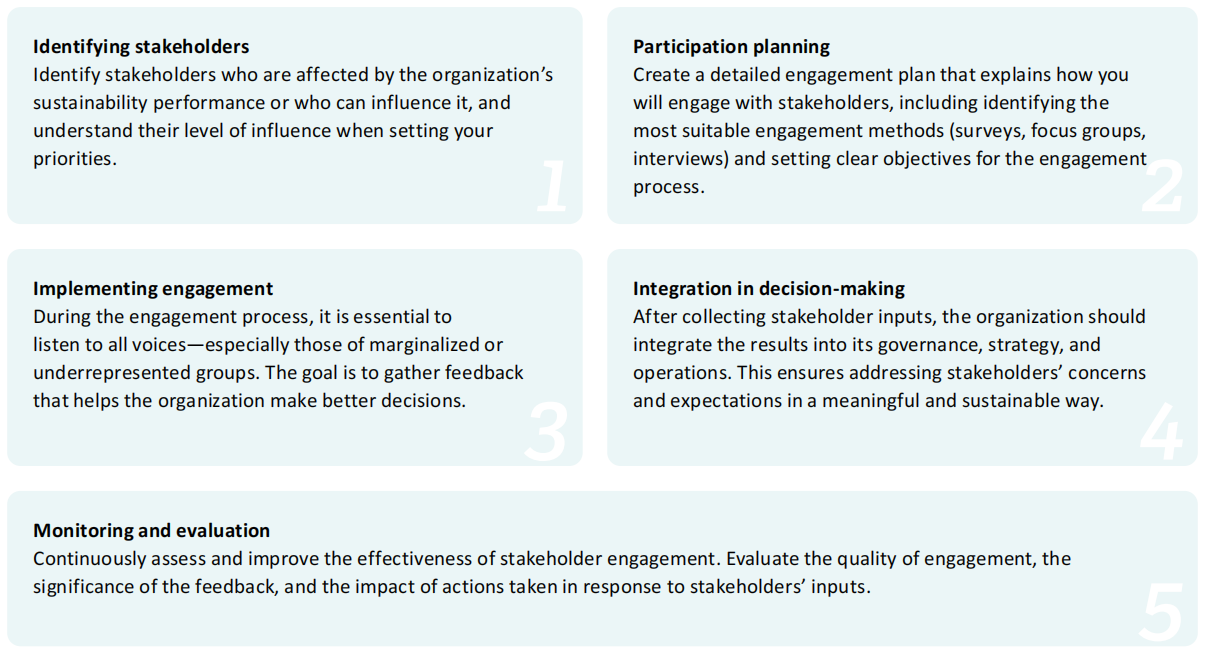Select the "Participation planning" heading
This screenshot has height=651, width=1205.
coord(731,47)
